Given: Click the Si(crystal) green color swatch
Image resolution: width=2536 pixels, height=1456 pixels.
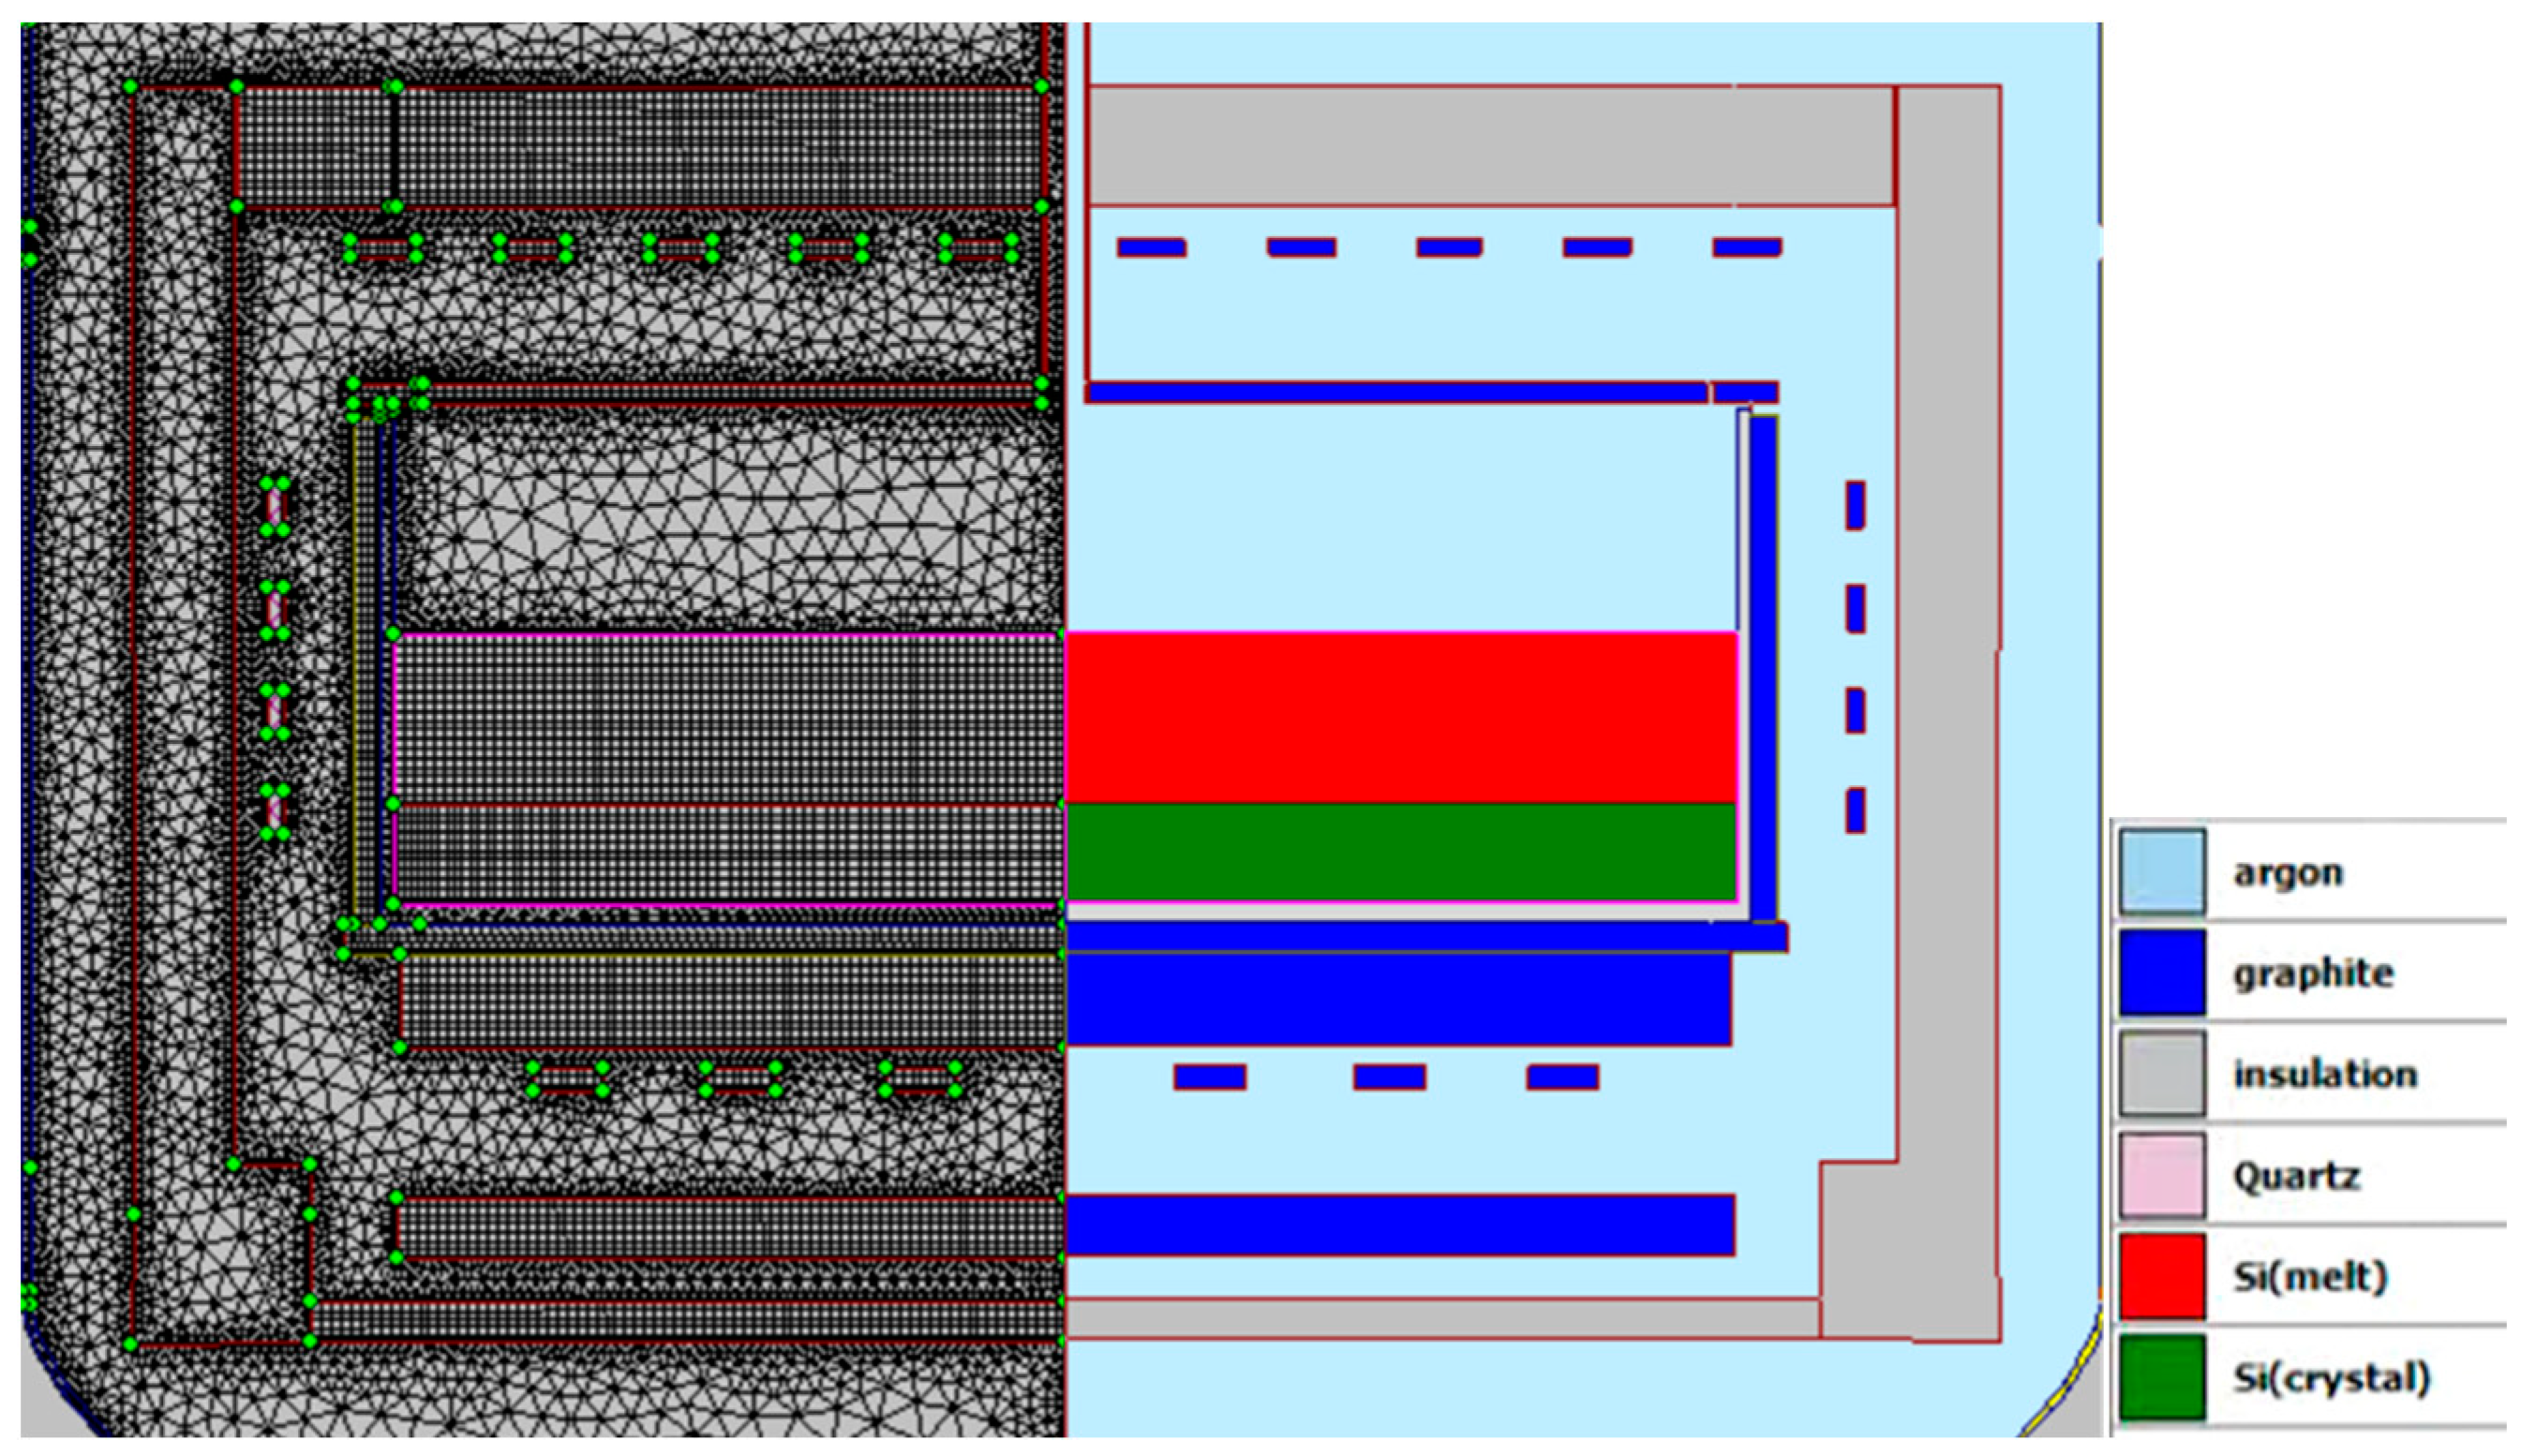Looking at the screenshot, I should click(x=2161, y=1376).
